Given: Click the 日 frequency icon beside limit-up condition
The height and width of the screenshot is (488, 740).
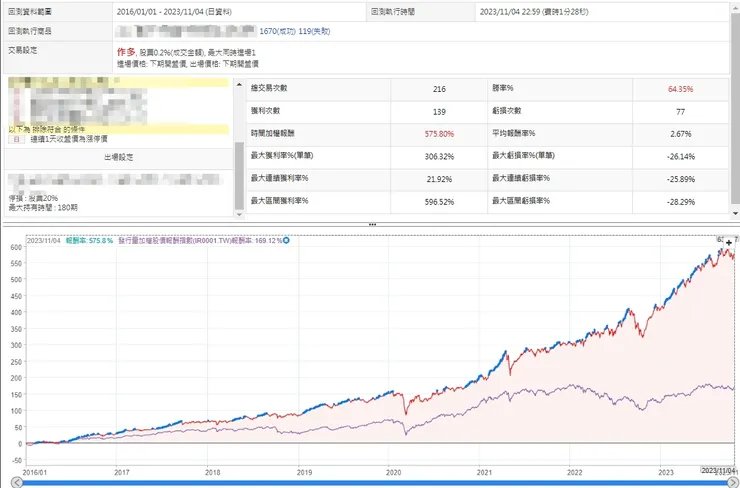Looking at the screenshot, I should [x=17, y=139].
